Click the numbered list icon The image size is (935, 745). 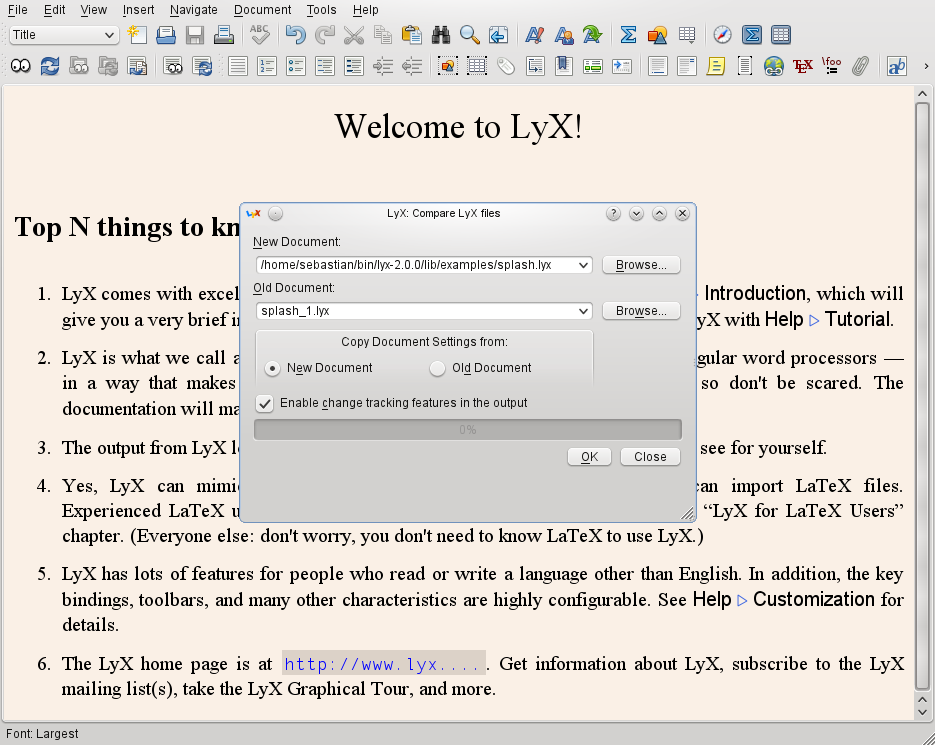click(x=266, y=66)
